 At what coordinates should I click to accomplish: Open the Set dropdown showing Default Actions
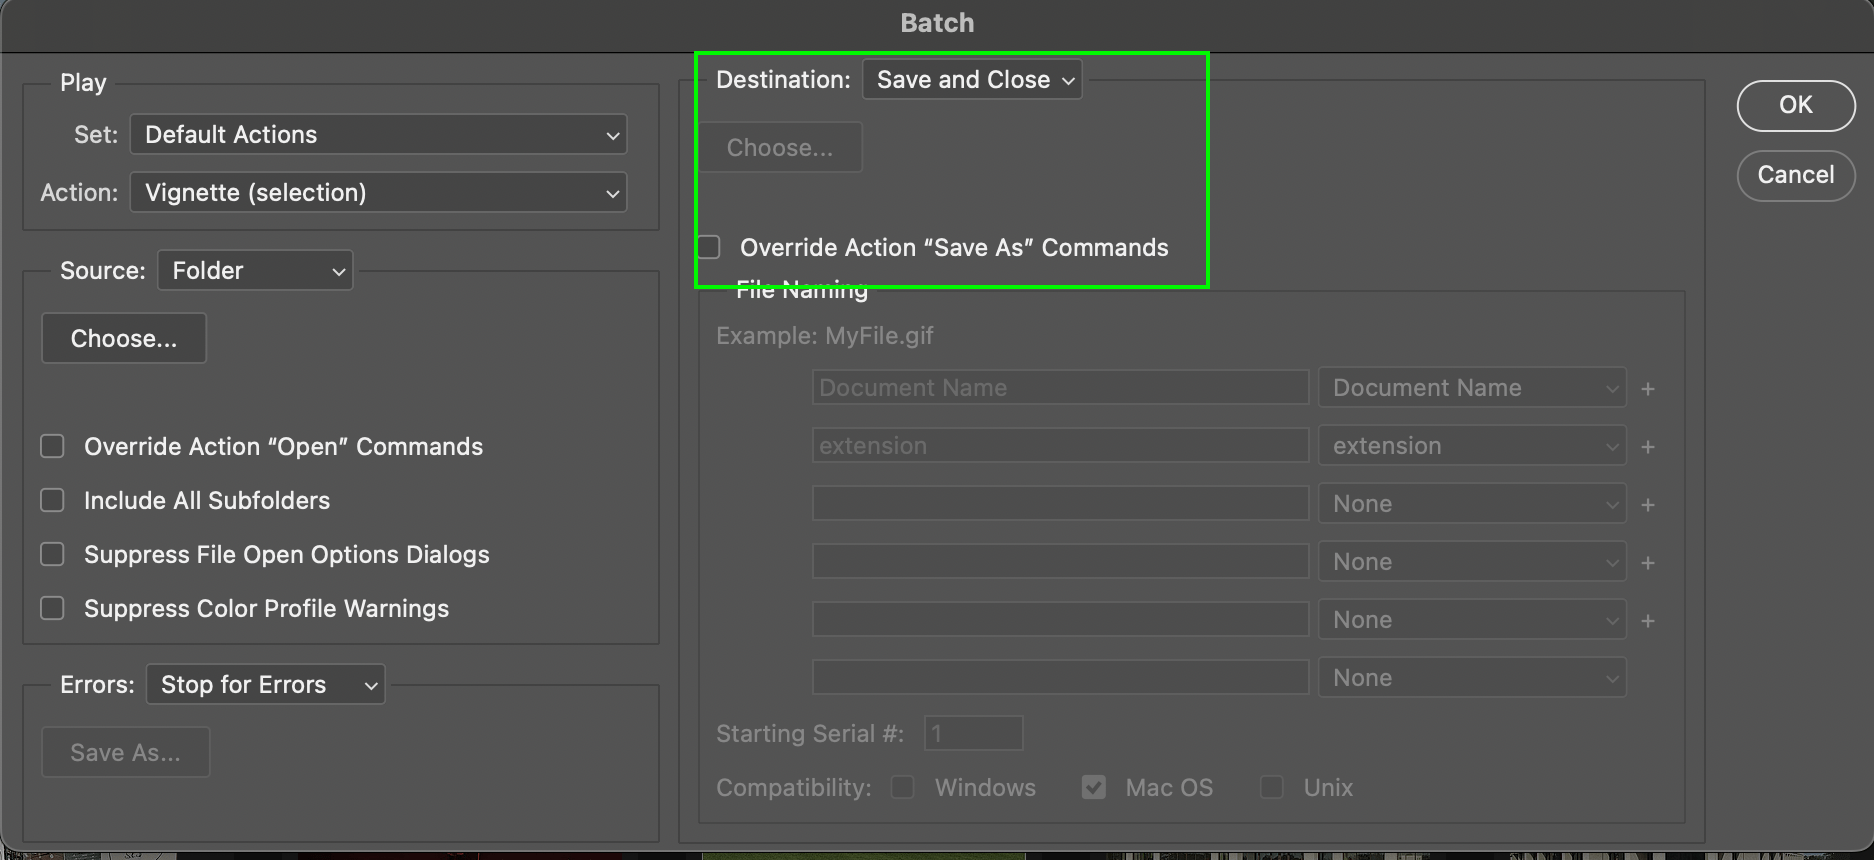point(378,135)
